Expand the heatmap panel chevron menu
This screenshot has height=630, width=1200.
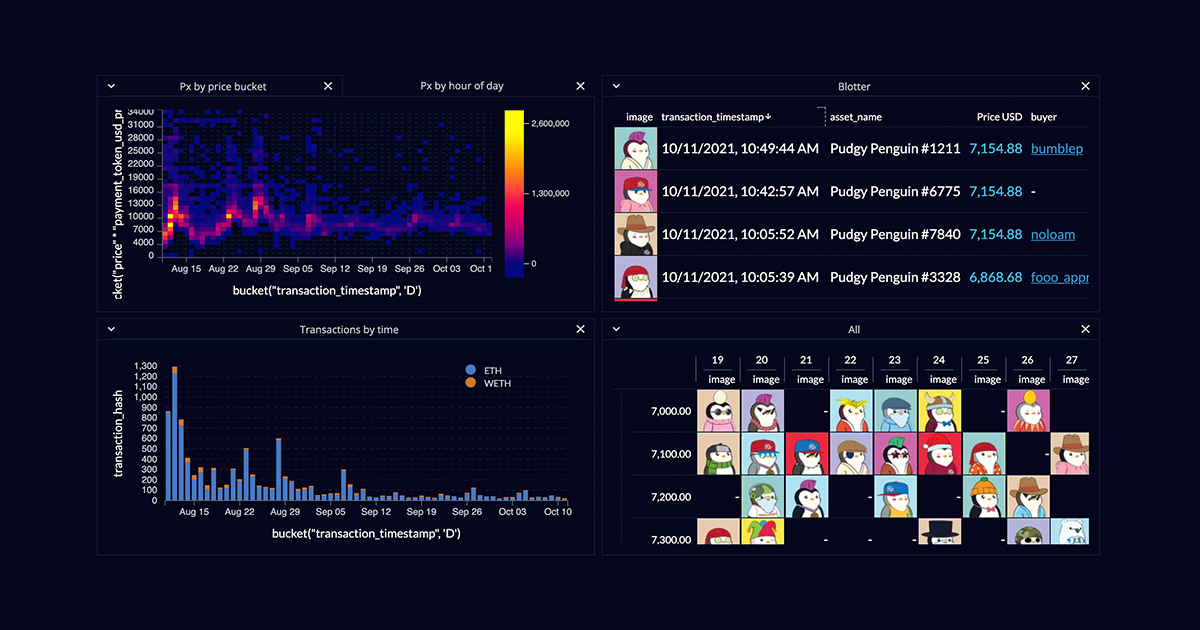(111, 86)
